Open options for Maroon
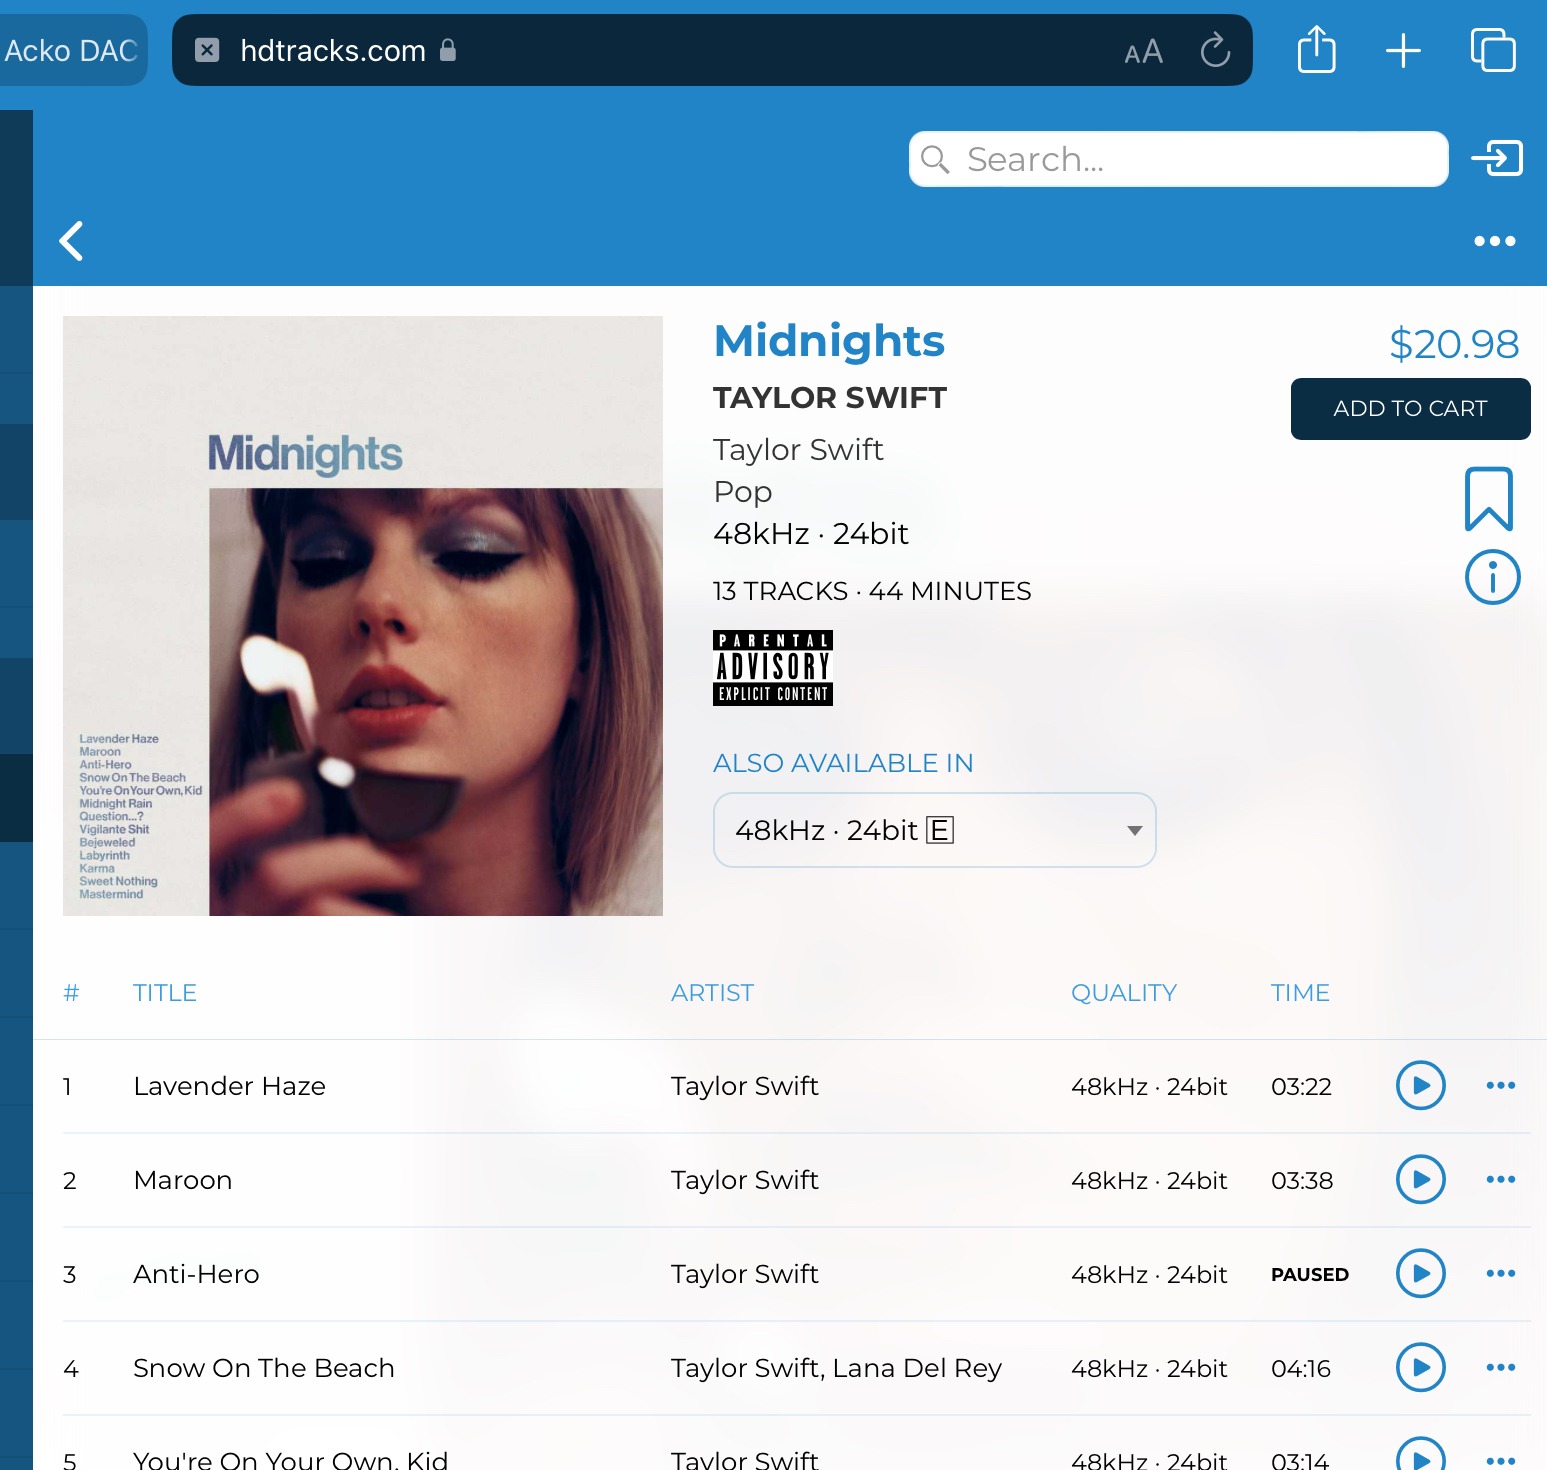Screen dimensions: 1547x1470 [x=1500, y=1179]
